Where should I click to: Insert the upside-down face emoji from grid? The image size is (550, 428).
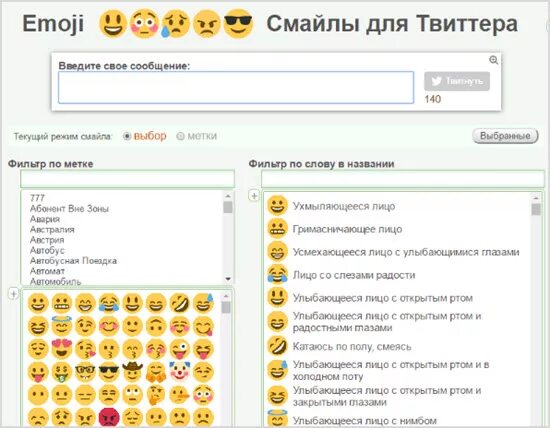(x=156, y=326)
